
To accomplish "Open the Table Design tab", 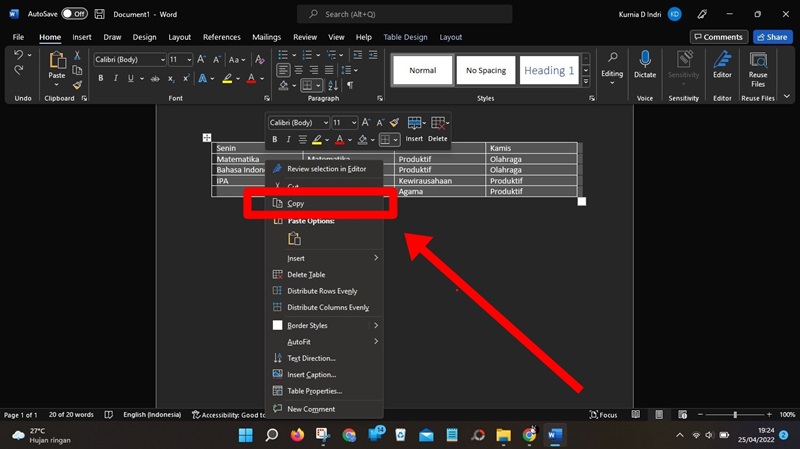I will tap(405, 37).
